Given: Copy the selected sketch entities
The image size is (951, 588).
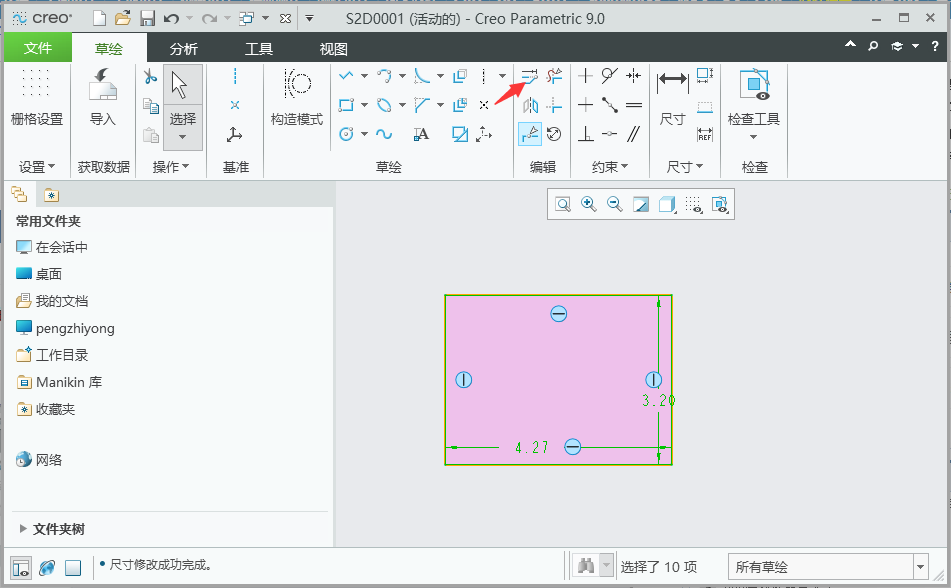Looking at the screenshot, I should (150, 106).
